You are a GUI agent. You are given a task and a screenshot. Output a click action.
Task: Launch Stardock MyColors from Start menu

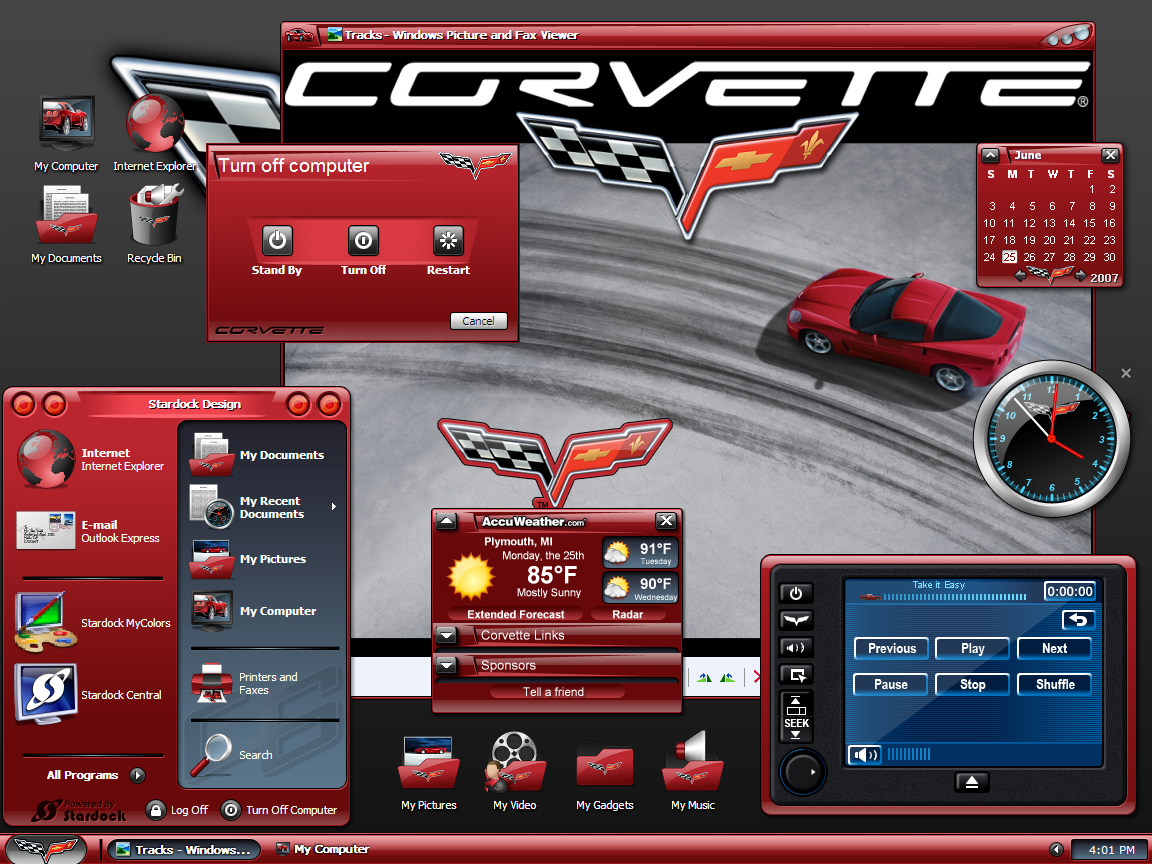tap(93, 622)
